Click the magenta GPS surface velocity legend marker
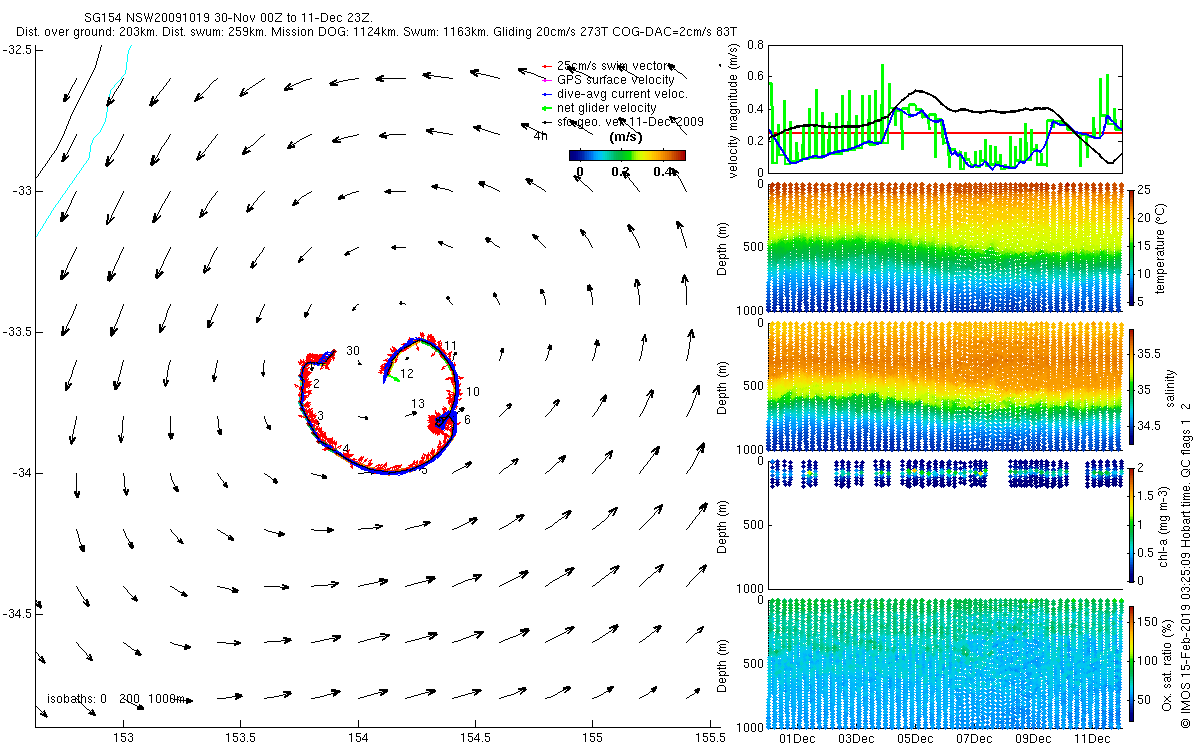 pos(547,79)
